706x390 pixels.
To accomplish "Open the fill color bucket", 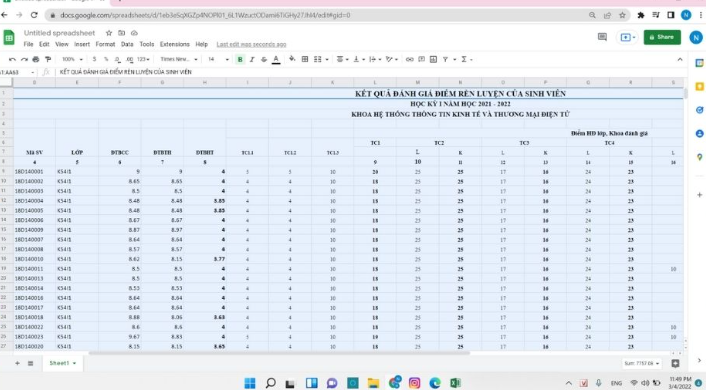I will pos(292,59).
